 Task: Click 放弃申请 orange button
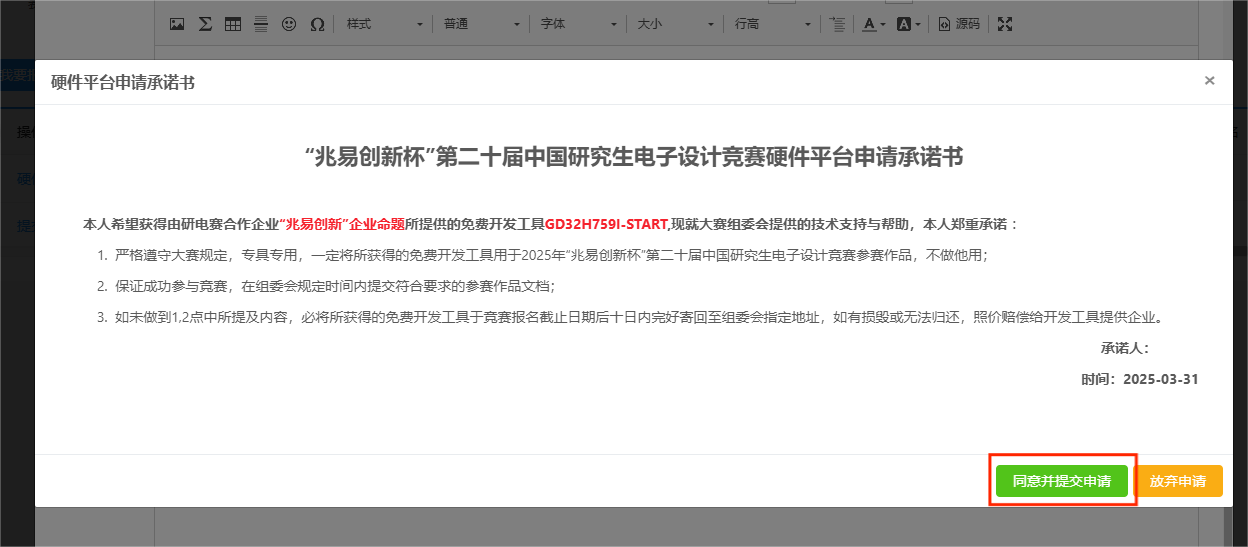1178,481
